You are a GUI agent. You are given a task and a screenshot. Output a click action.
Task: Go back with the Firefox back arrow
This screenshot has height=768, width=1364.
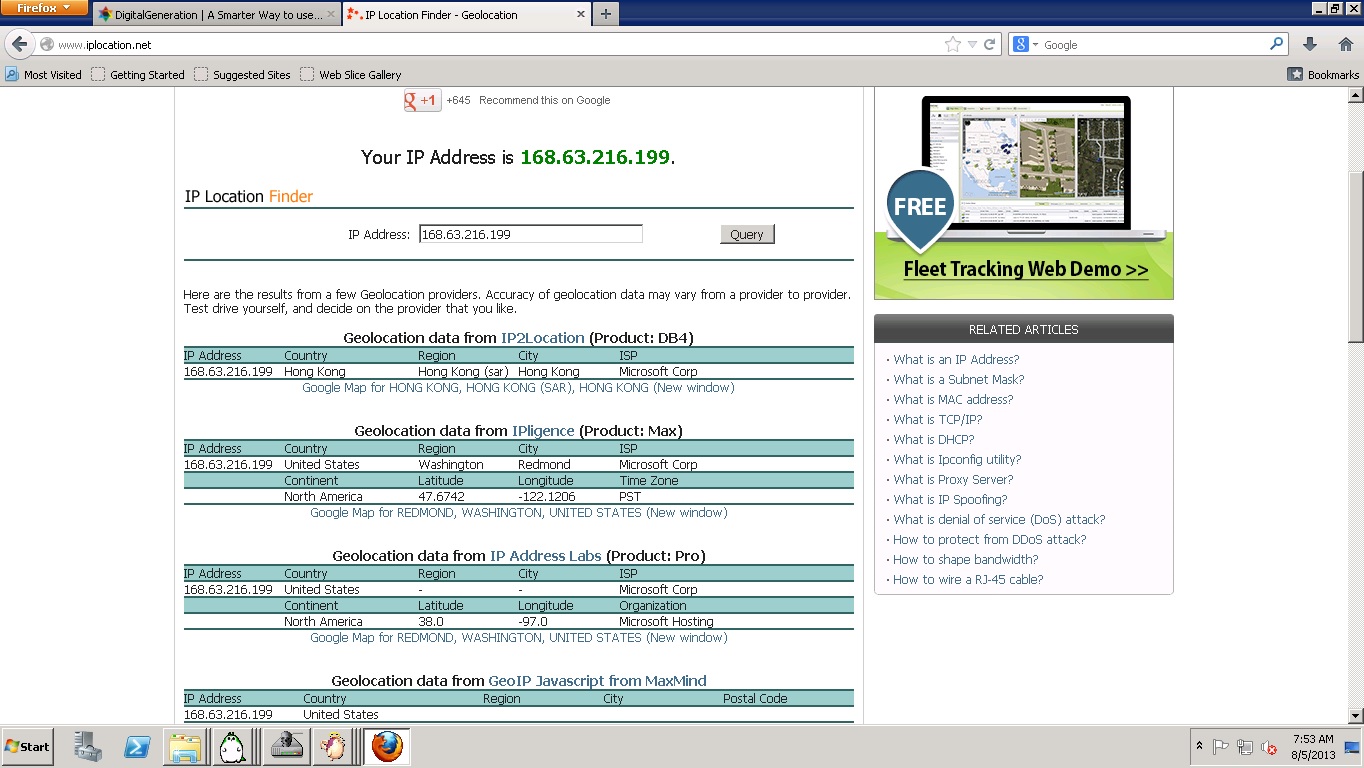(20, 44)
